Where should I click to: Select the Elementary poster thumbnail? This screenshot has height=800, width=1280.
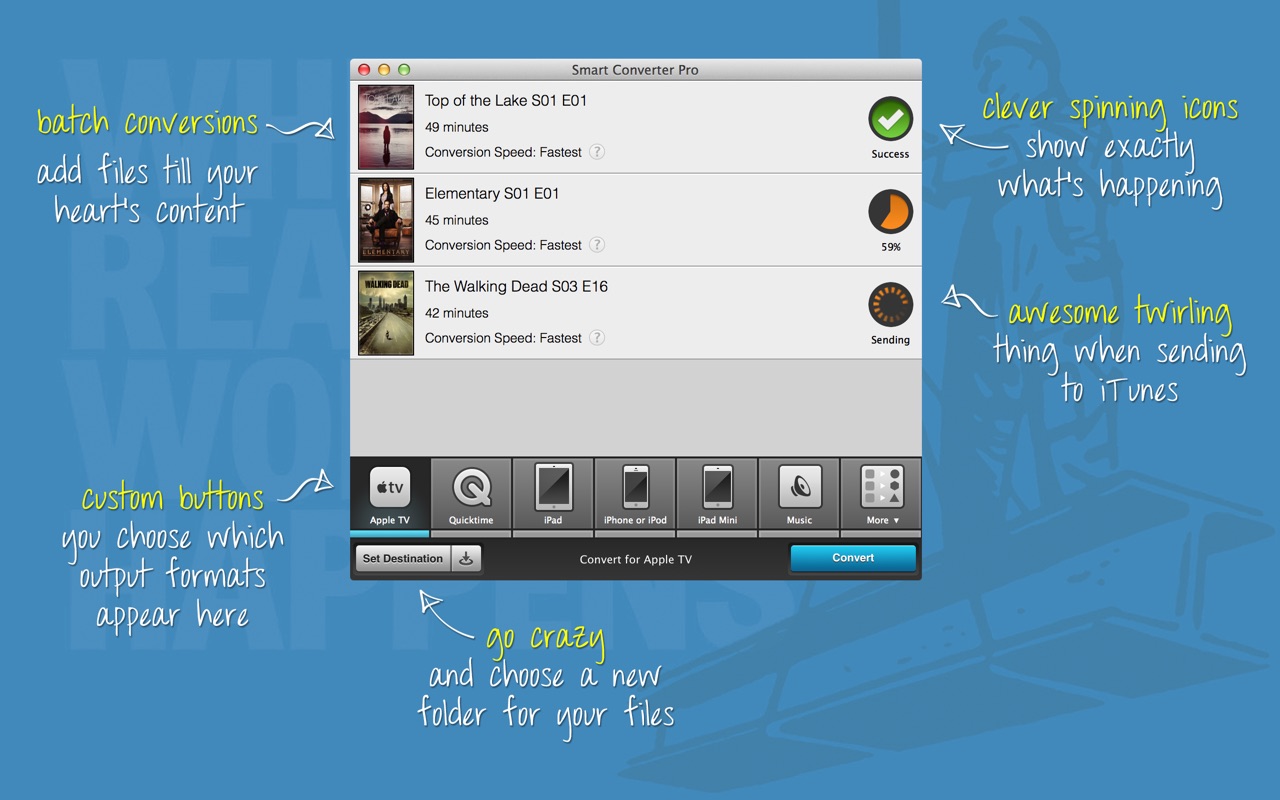386,220
